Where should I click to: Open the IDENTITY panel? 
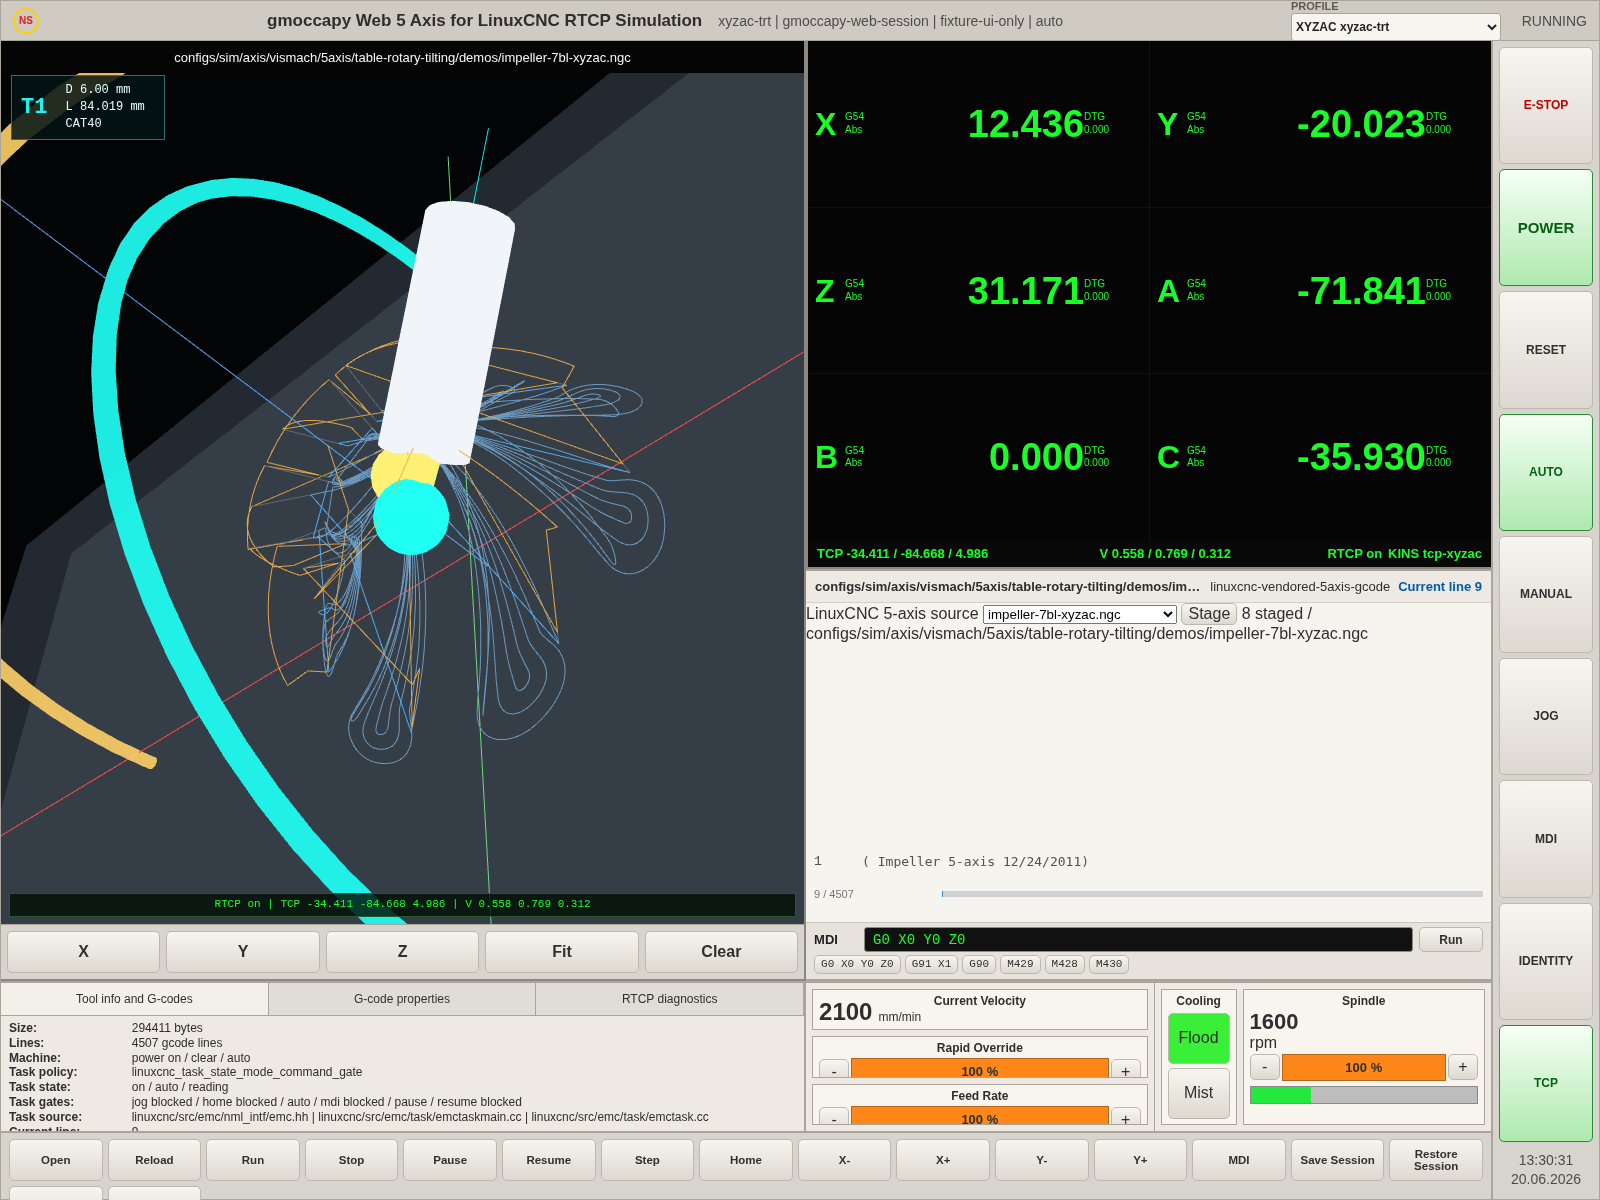[x=1545, y=961]
